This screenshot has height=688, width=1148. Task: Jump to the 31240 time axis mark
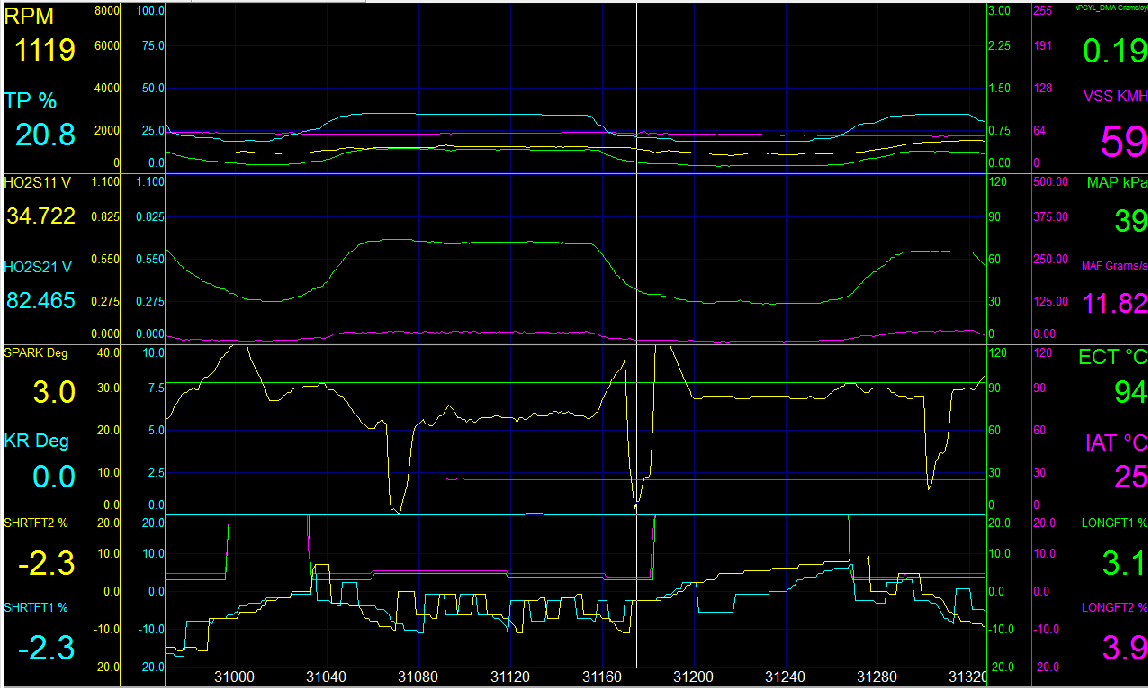[x=786, y=677]
